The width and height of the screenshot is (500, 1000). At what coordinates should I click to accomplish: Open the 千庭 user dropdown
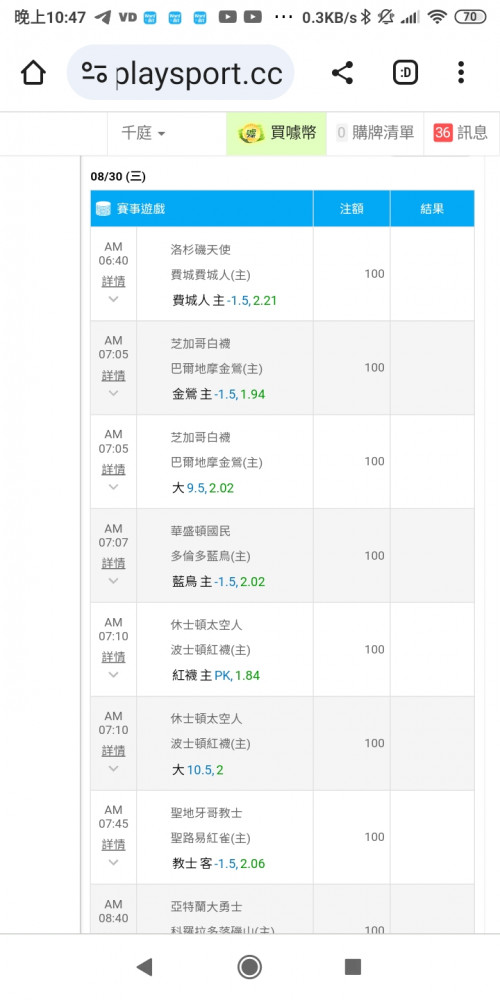(x=143, y=133)
